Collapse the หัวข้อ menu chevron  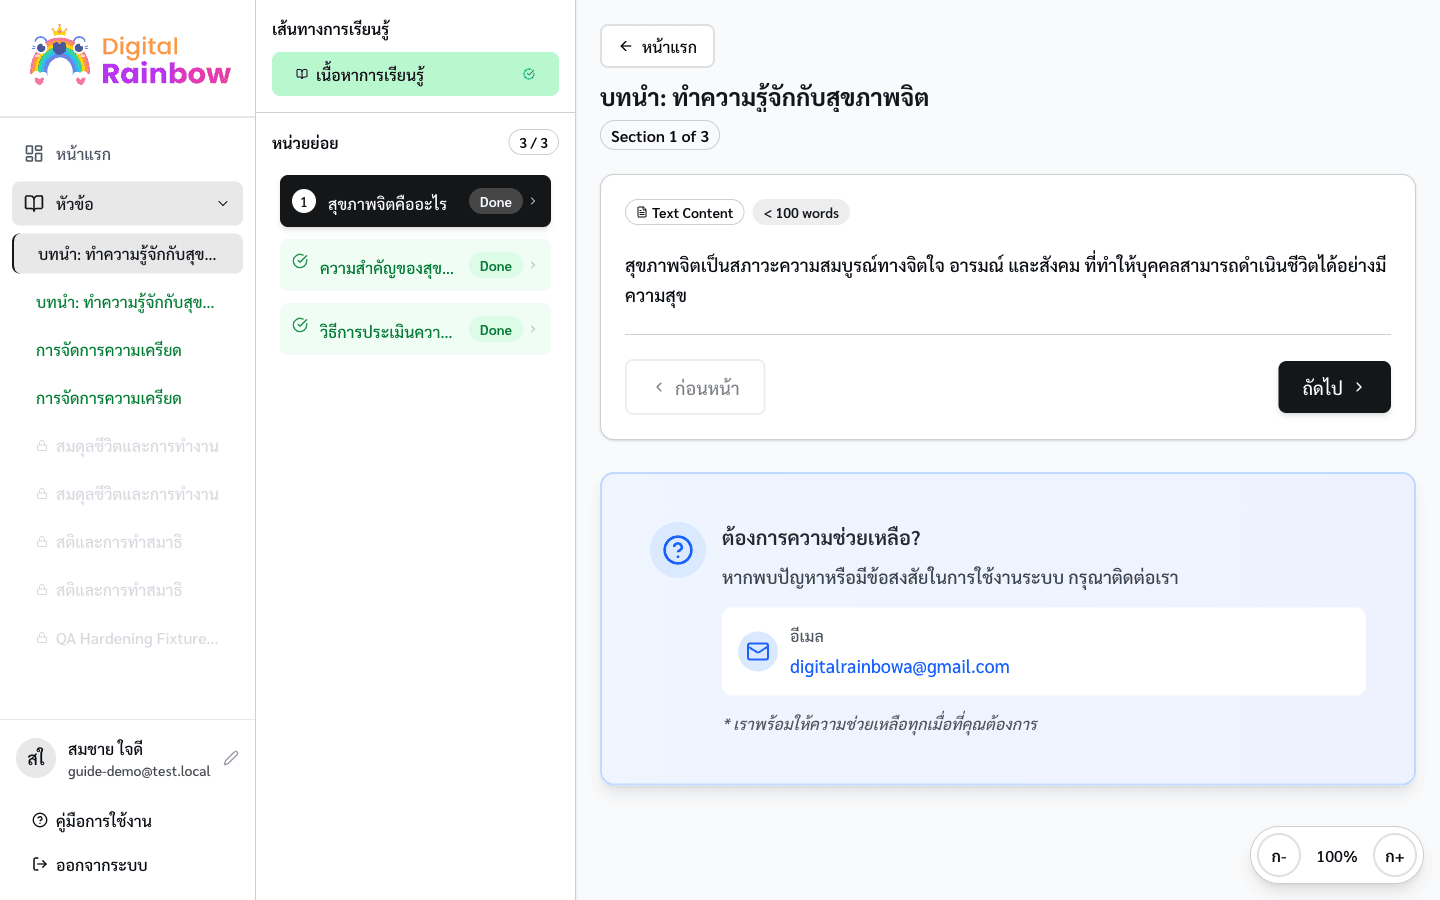[223, 203]
